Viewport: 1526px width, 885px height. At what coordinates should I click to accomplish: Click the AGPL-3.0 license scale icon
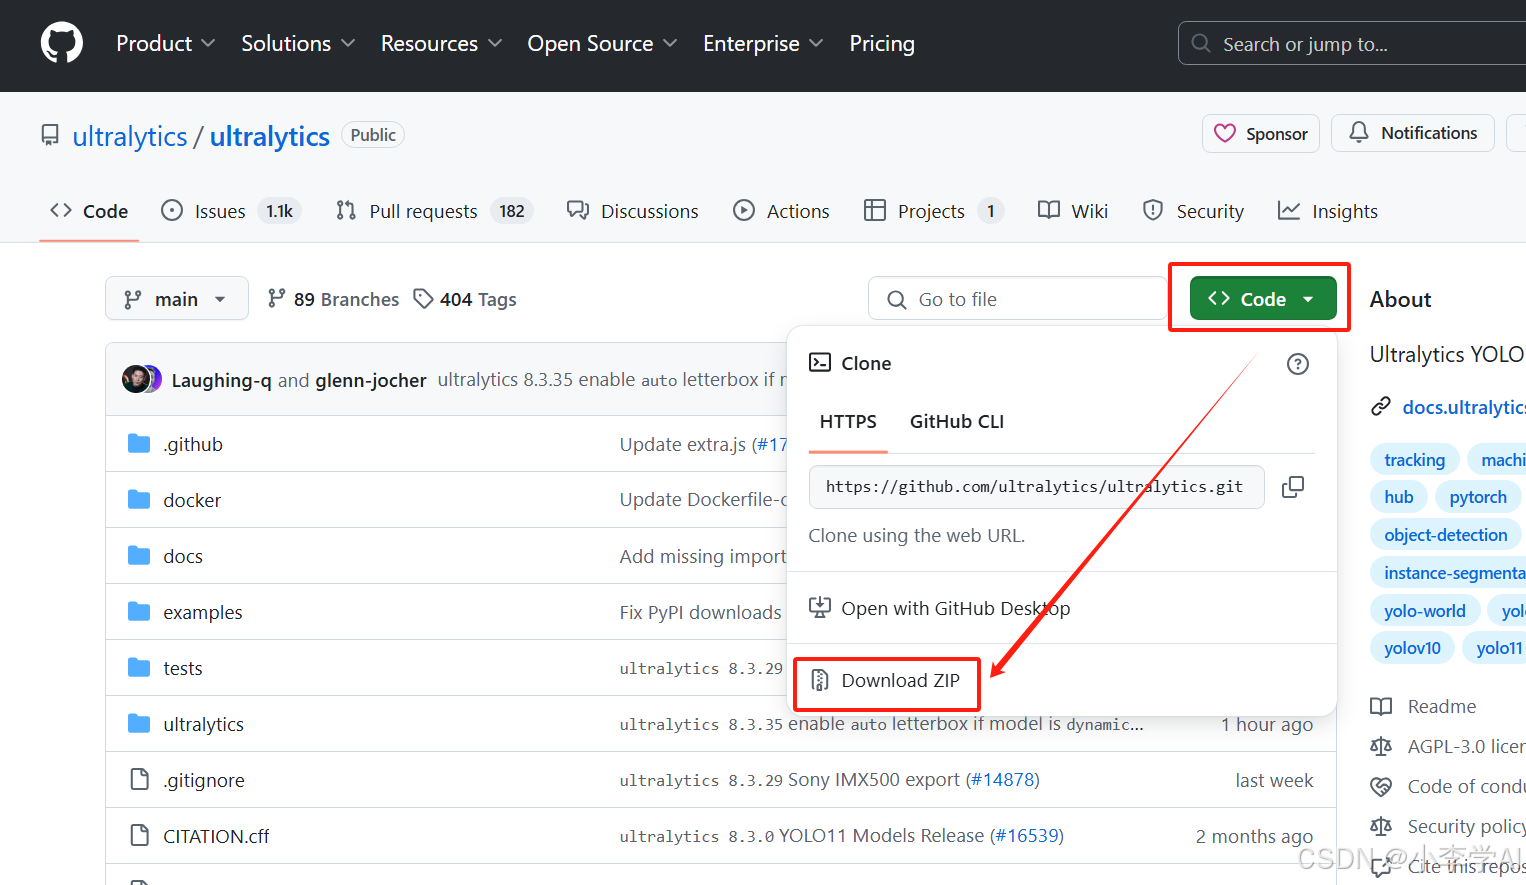point(1381,746)
